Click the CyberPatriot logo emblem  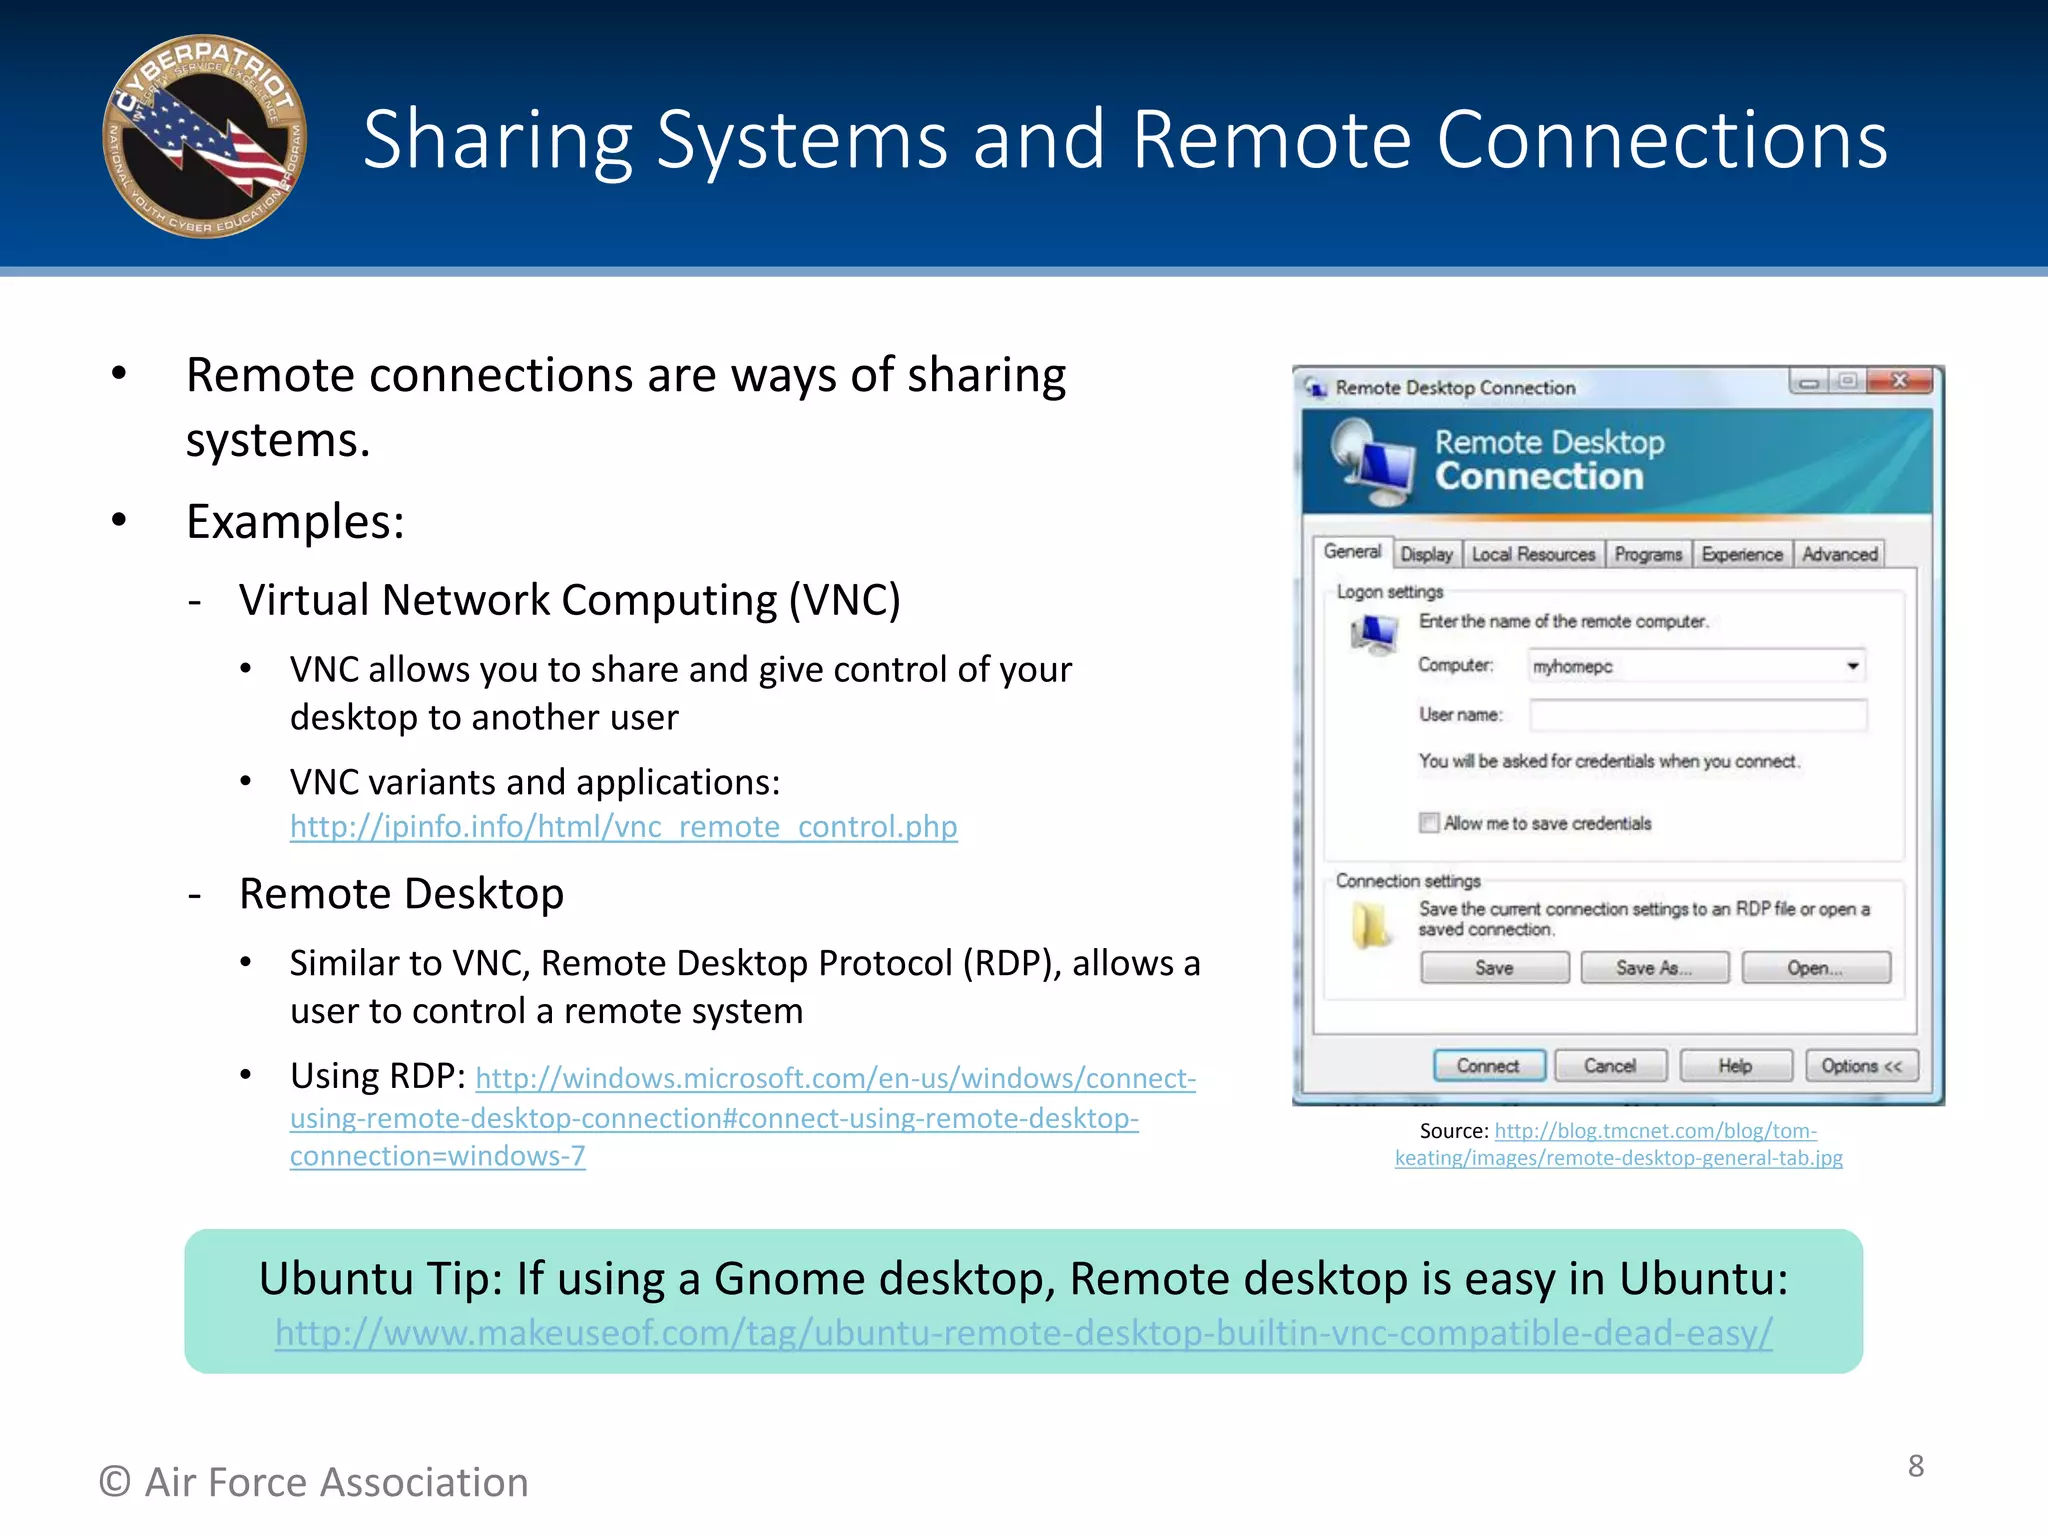tap(205, 137)
